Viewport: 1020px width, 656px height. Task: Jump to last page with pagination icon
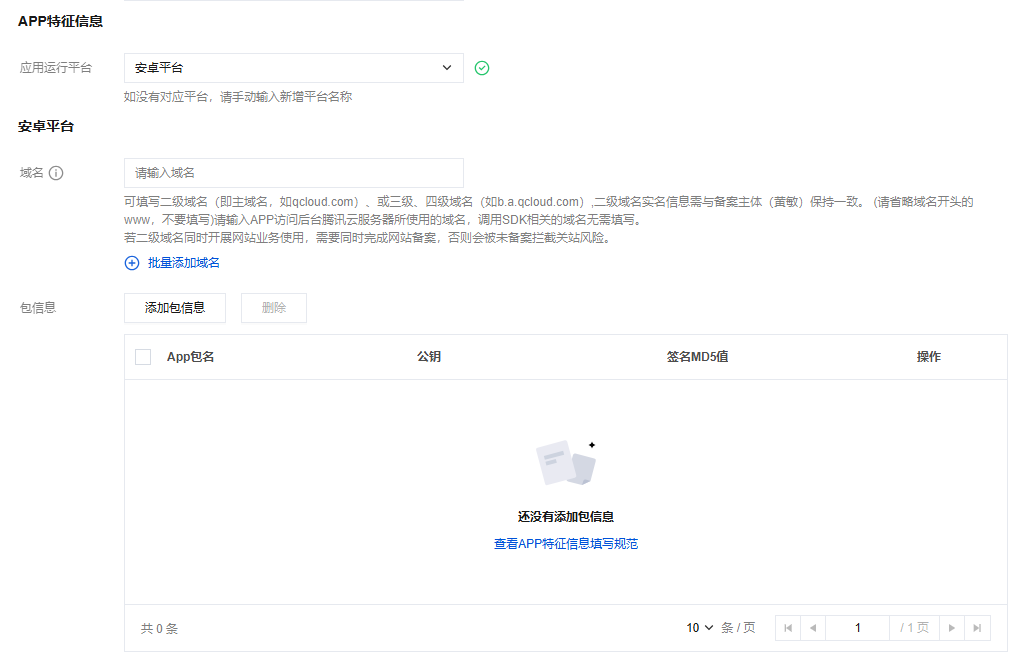pos(977,628)
